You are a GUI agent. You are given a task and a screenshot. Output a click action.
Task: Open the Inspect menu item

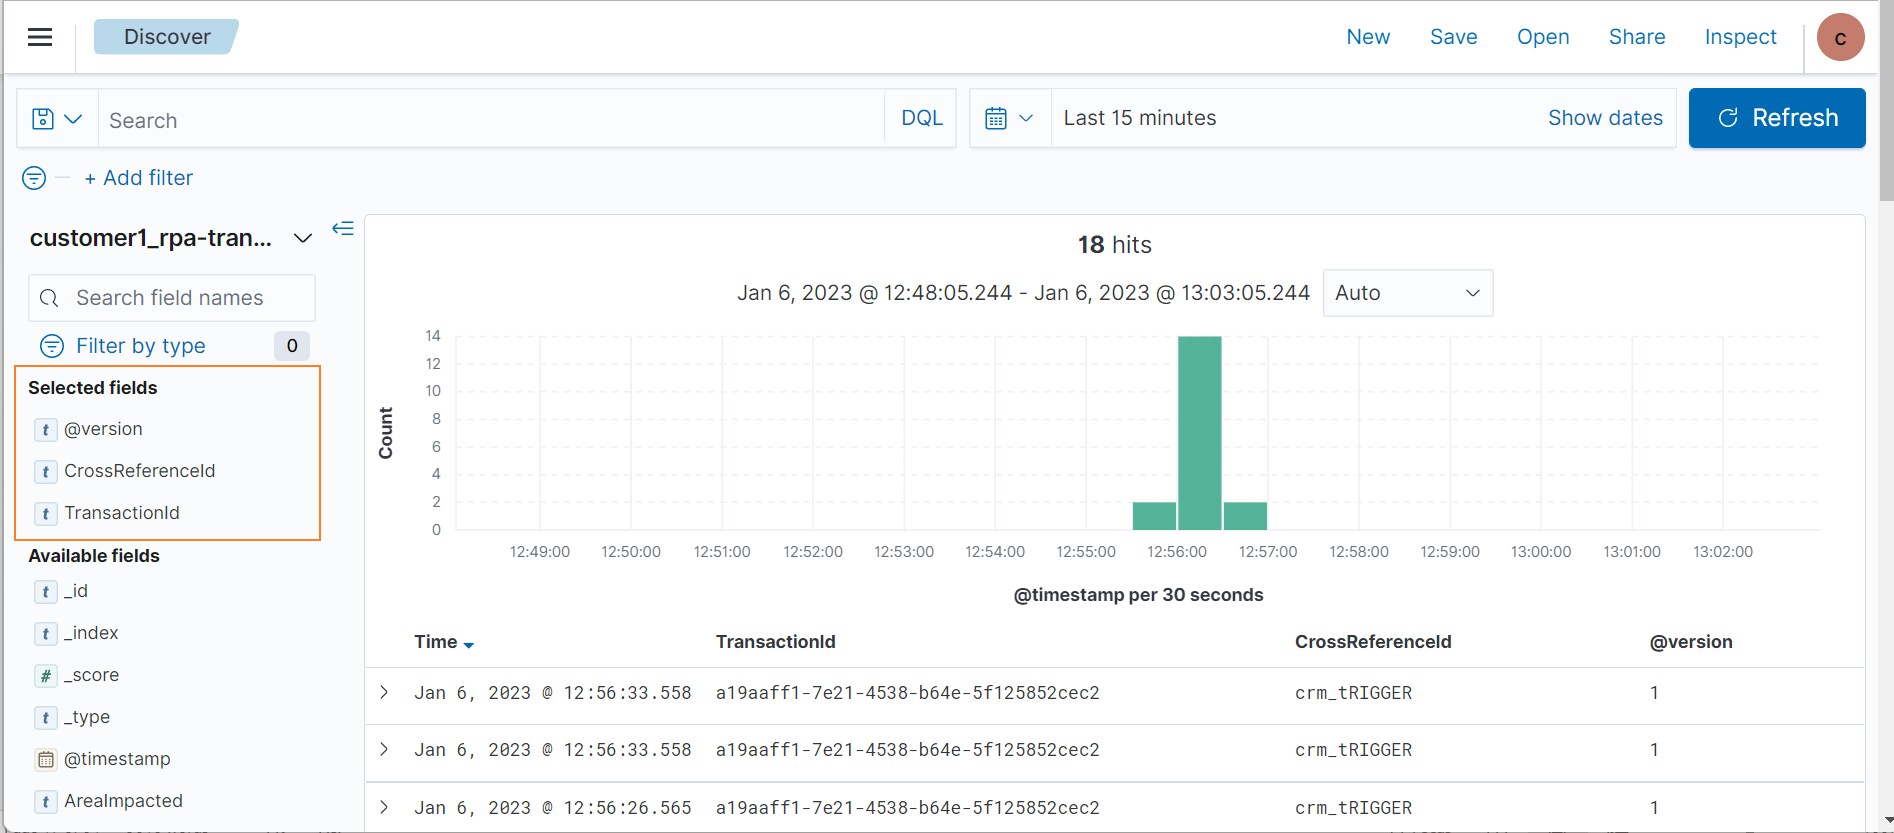coord(1740,37)
